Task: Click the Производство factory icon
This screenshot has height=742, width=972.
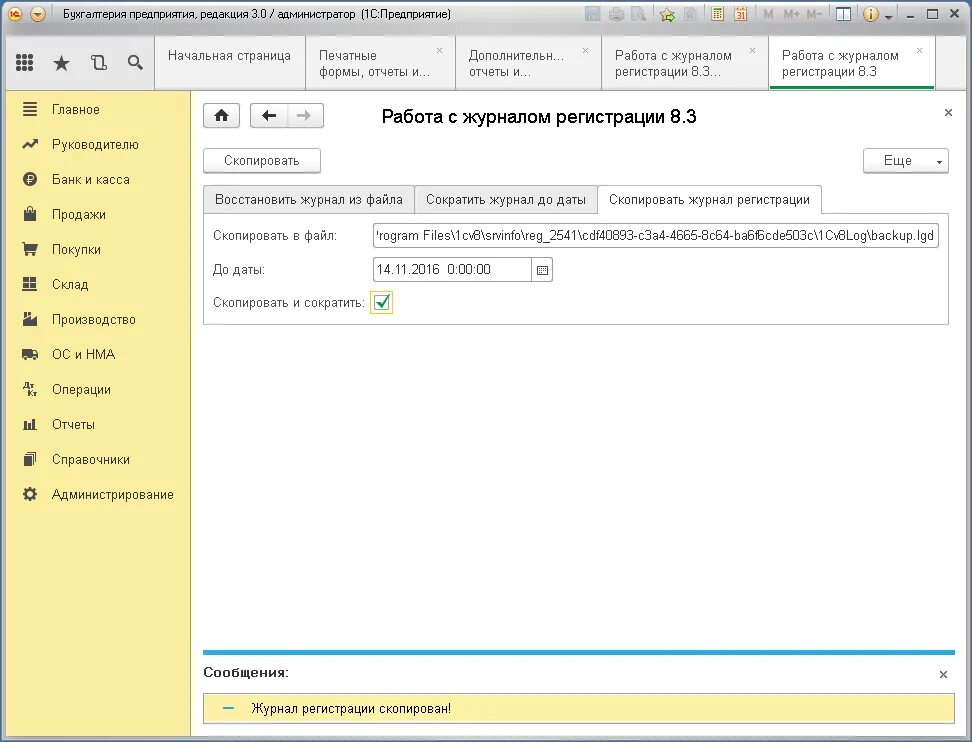Action: 30,319
